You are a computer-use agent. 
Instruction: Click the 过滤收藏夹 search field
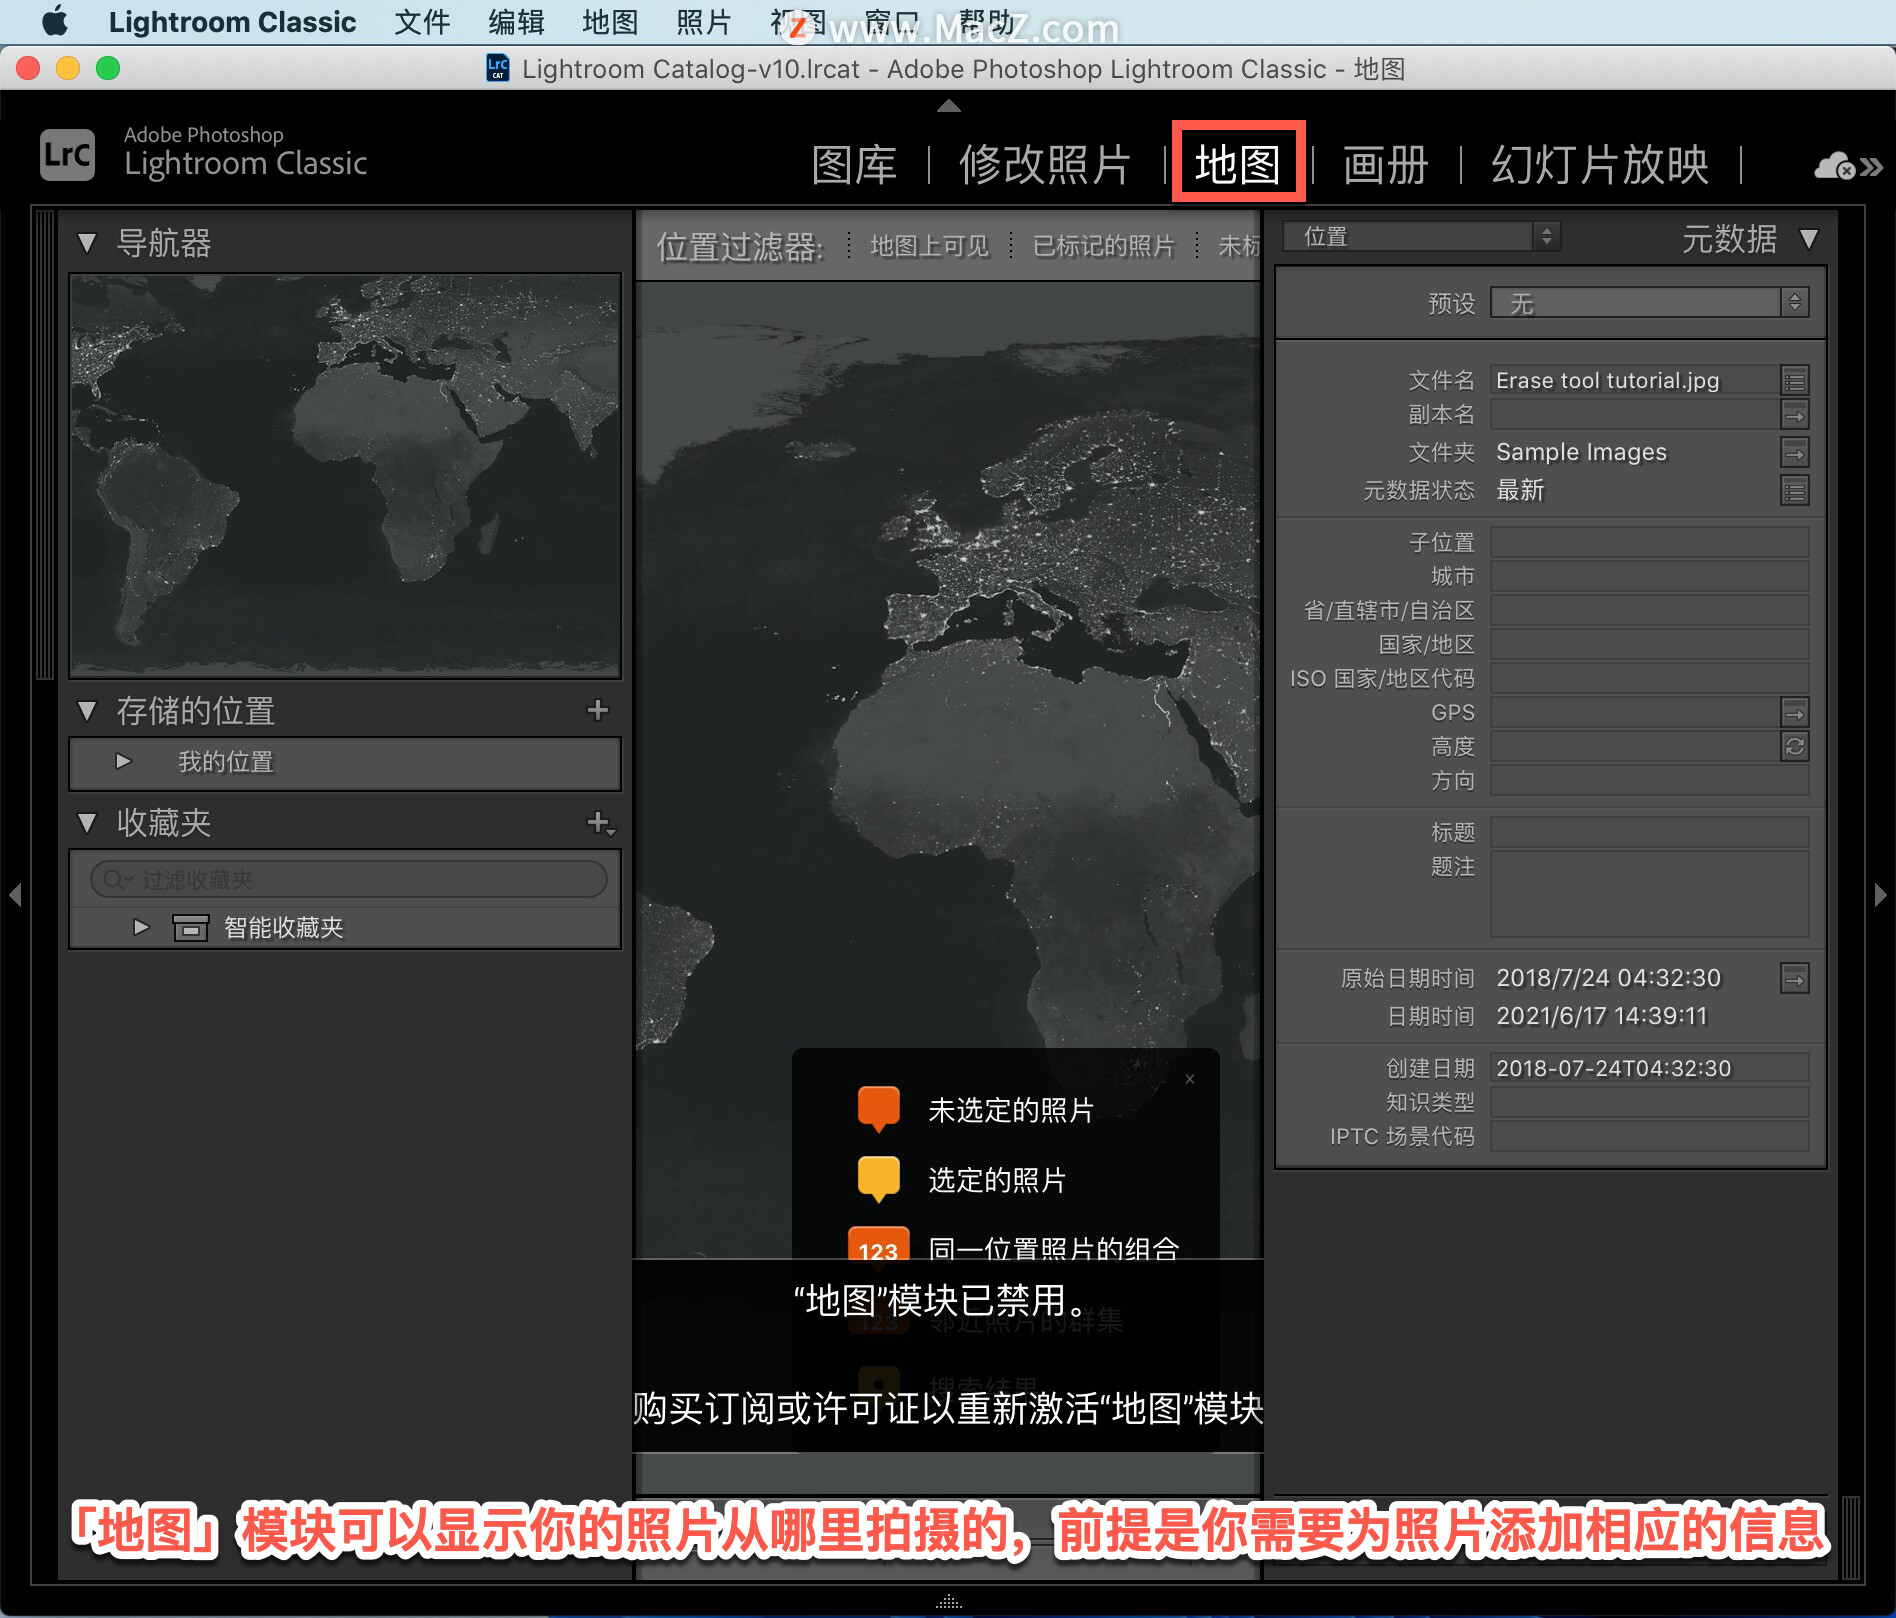[x=348, y=879]
